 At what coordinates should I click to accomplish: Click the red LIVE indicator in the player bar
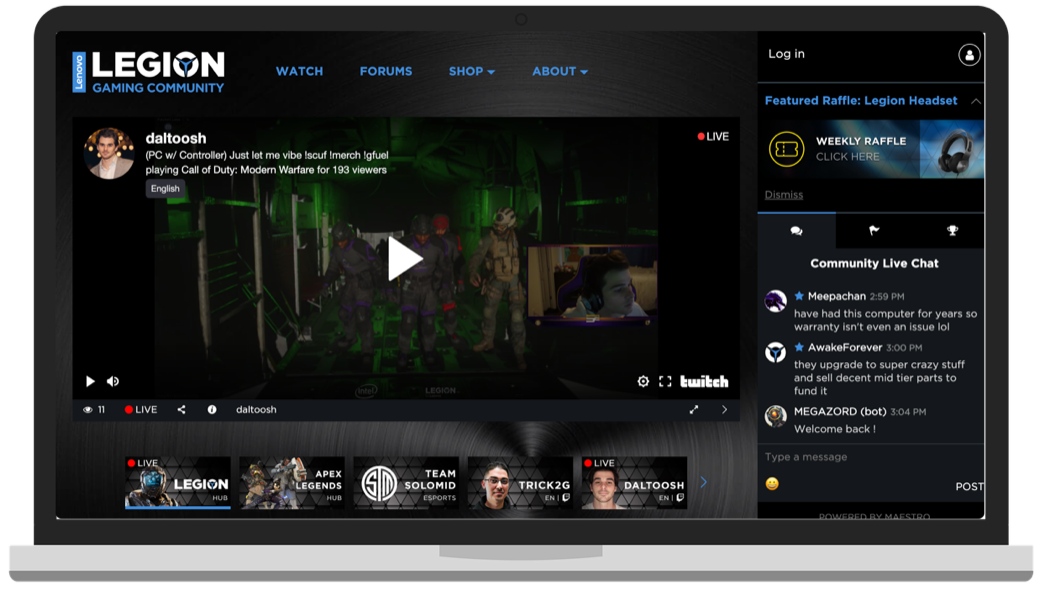141,410
